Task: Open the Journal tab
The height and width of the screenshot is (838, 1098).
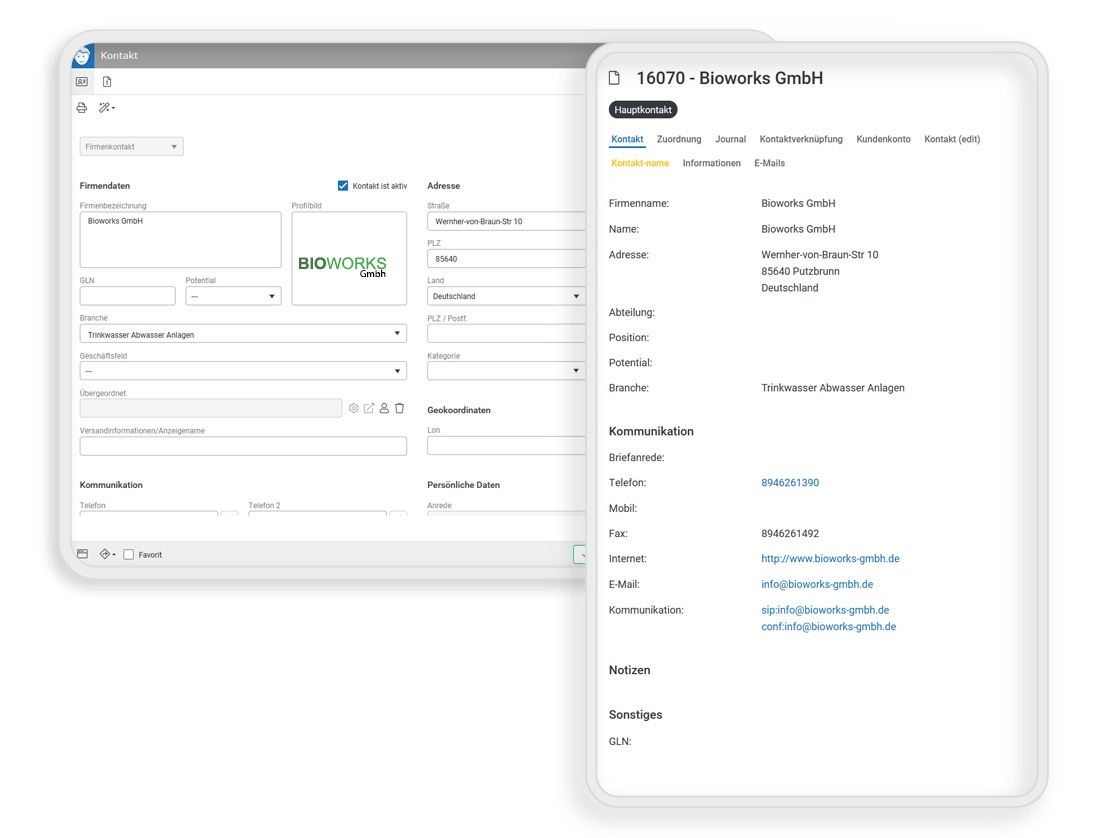Action: [730, 139]
